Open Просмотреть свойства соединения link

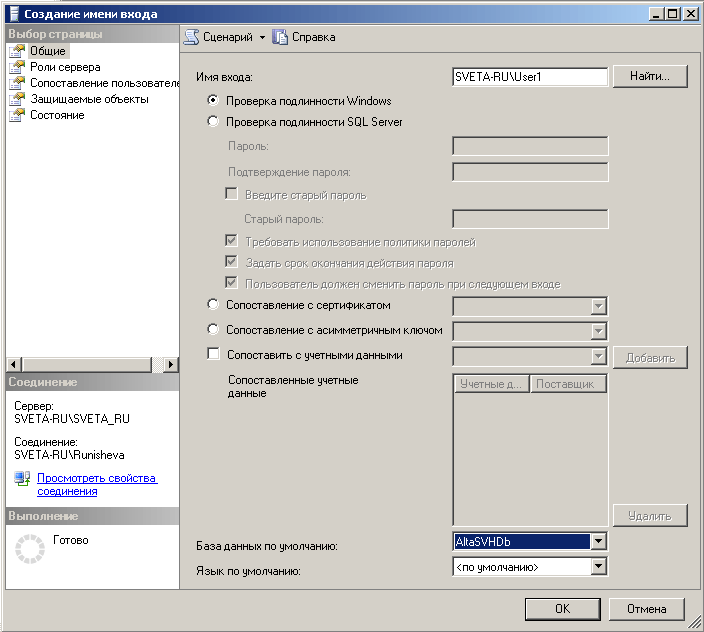(x=96, y=485)
